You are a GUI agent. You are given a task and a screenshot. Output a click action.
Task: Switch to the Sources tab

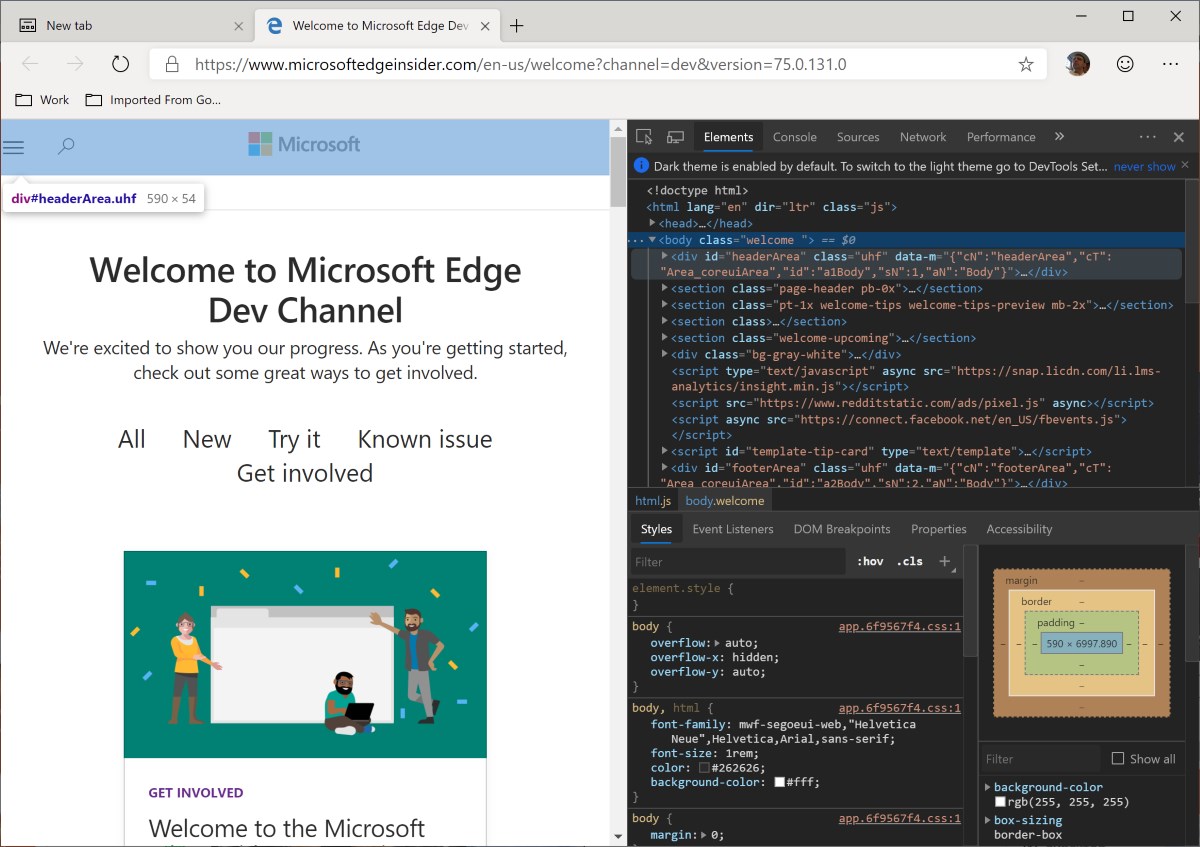pos(858,137)
